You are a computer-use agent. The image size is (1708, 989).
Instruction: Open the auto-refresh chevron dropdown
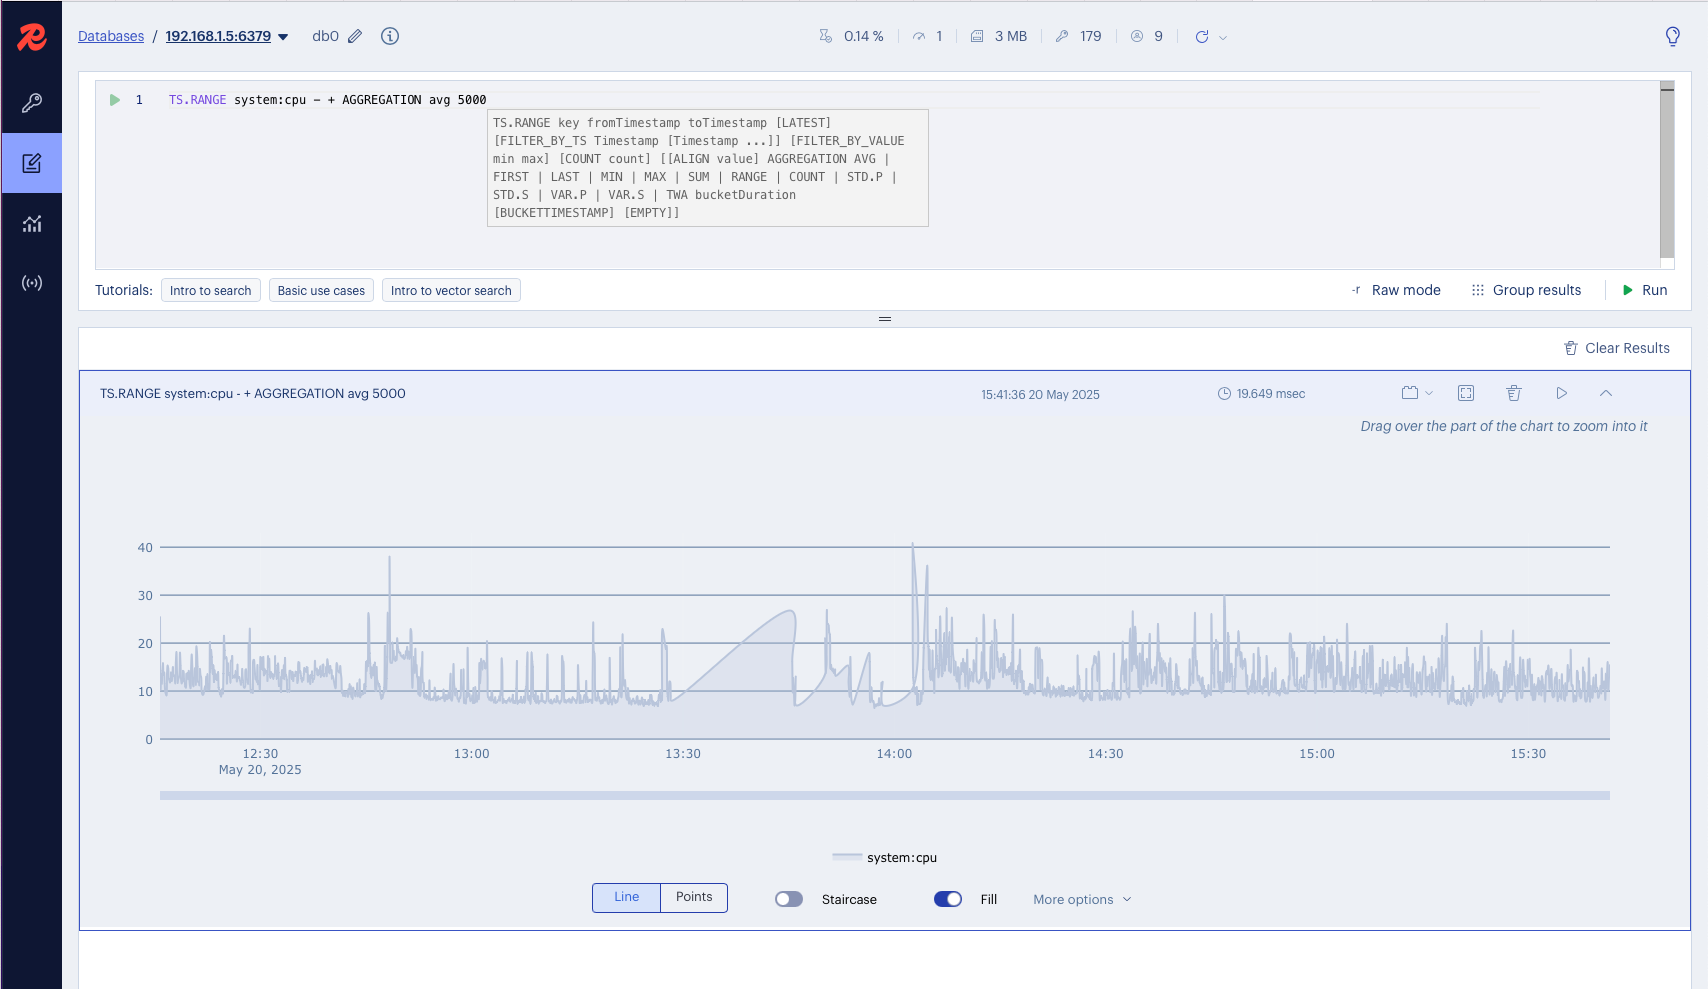pyautogui.click(x=1223, y=38)
